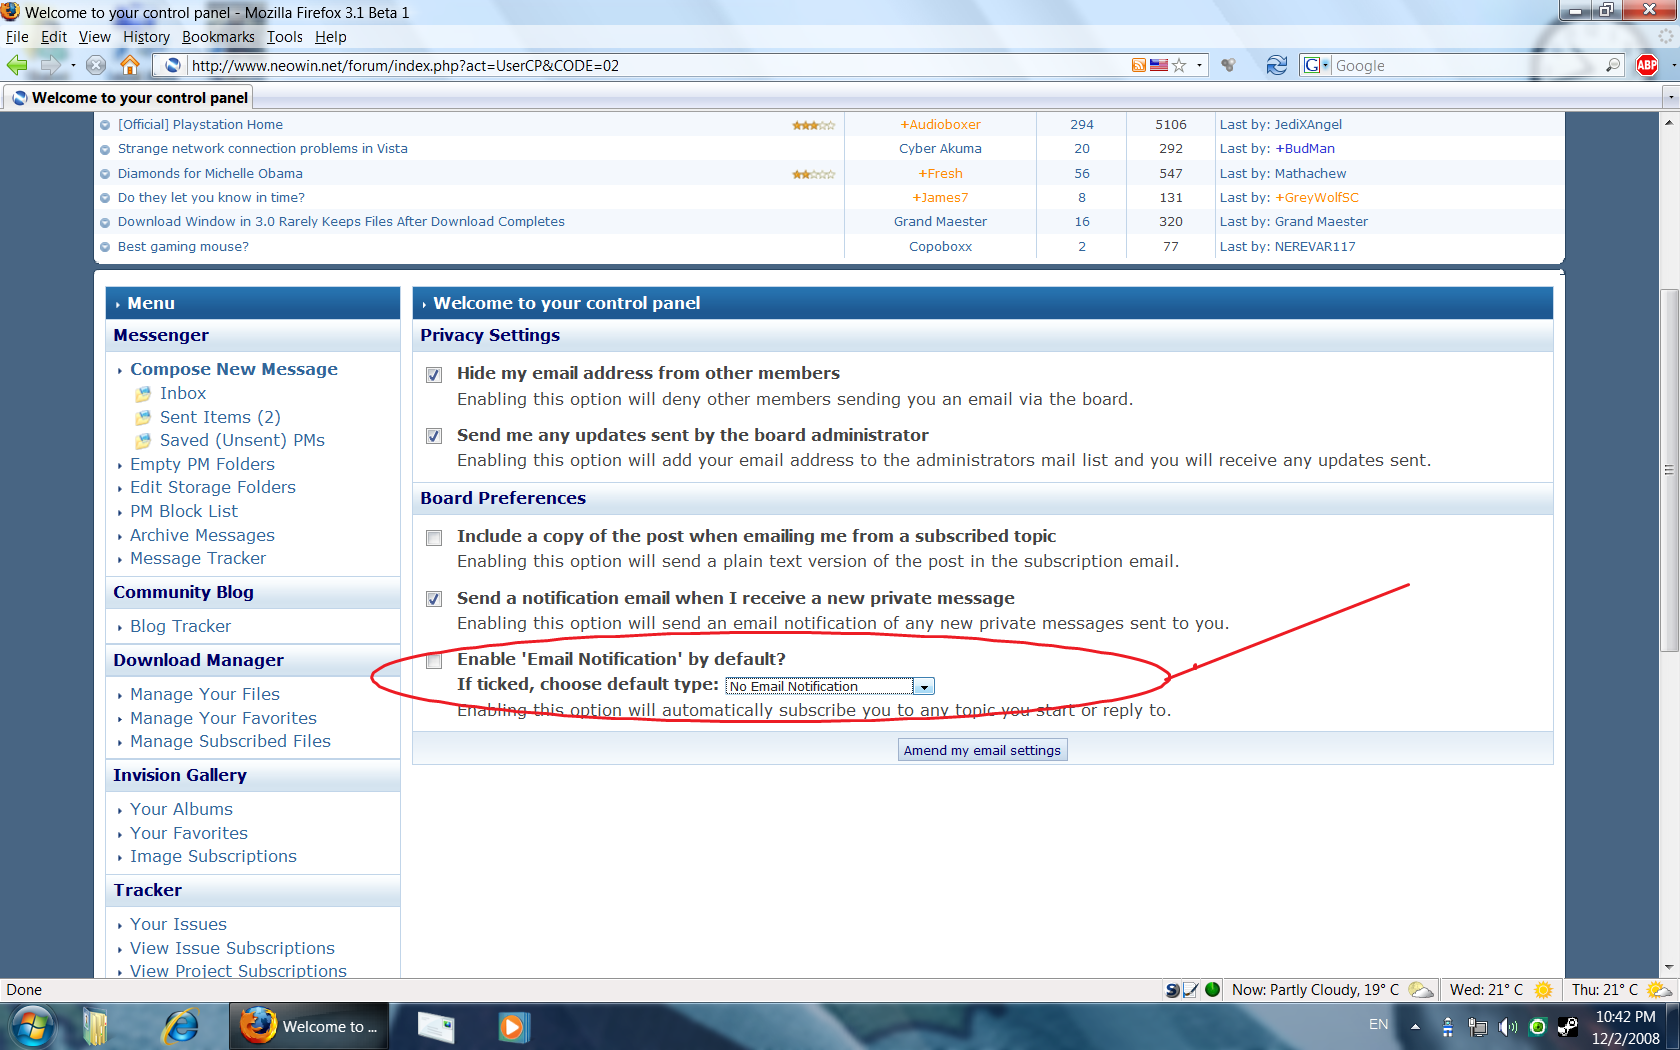Open the File menu
1680x1050 pixels.
17,37
